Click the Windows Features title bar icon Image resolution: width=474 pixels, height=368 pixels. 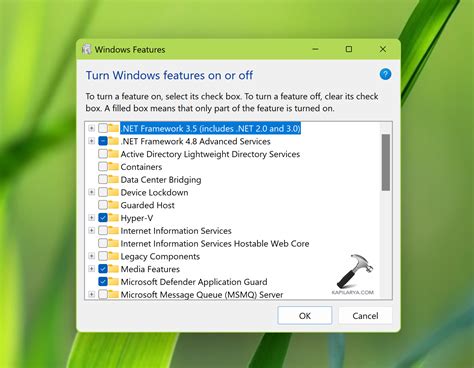pyautogui.click(x=87, y=49)
